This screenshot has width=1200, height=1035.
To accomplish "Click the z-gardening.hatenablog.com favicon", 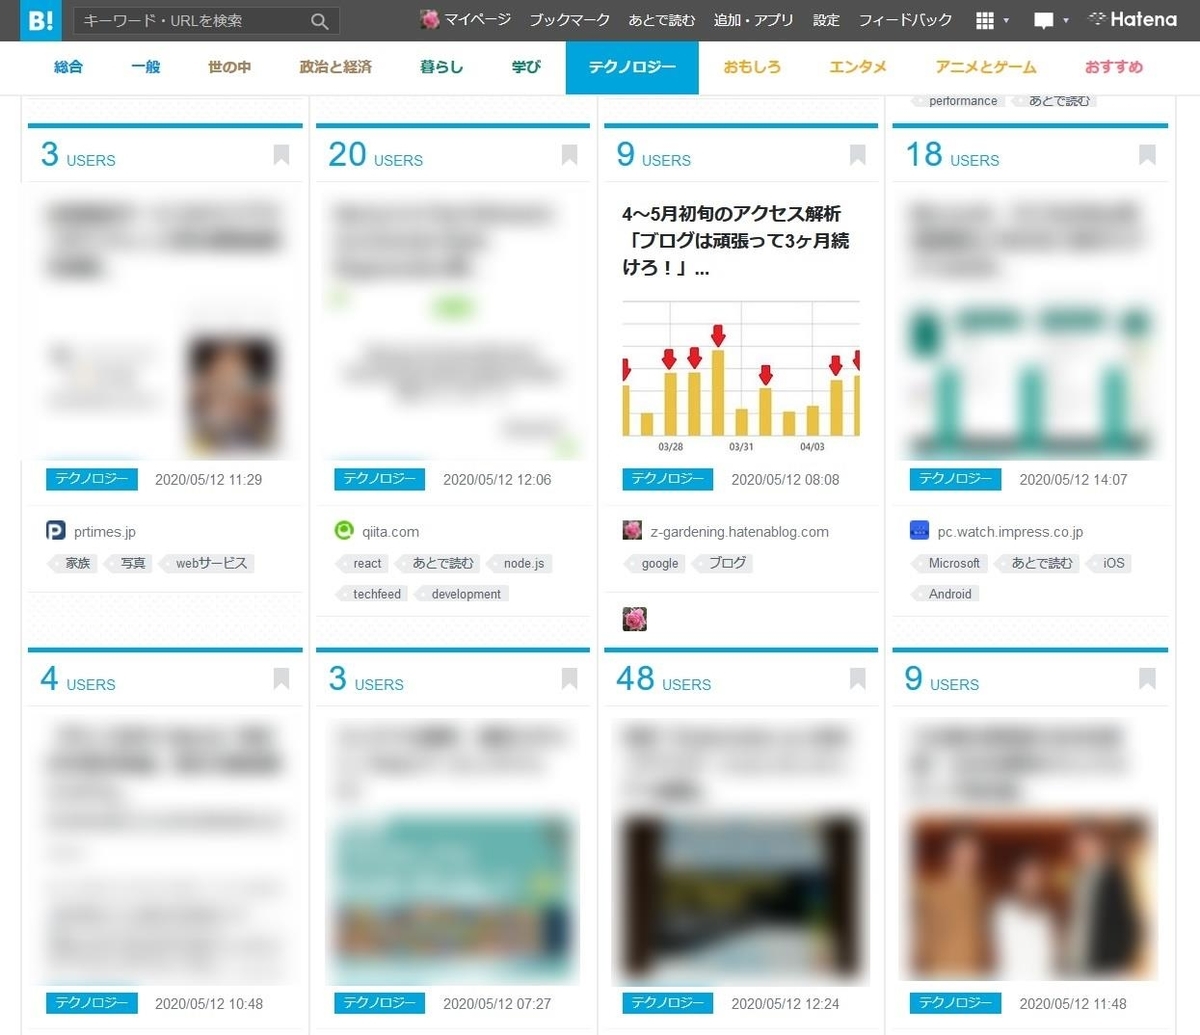I will coord(632,531).
